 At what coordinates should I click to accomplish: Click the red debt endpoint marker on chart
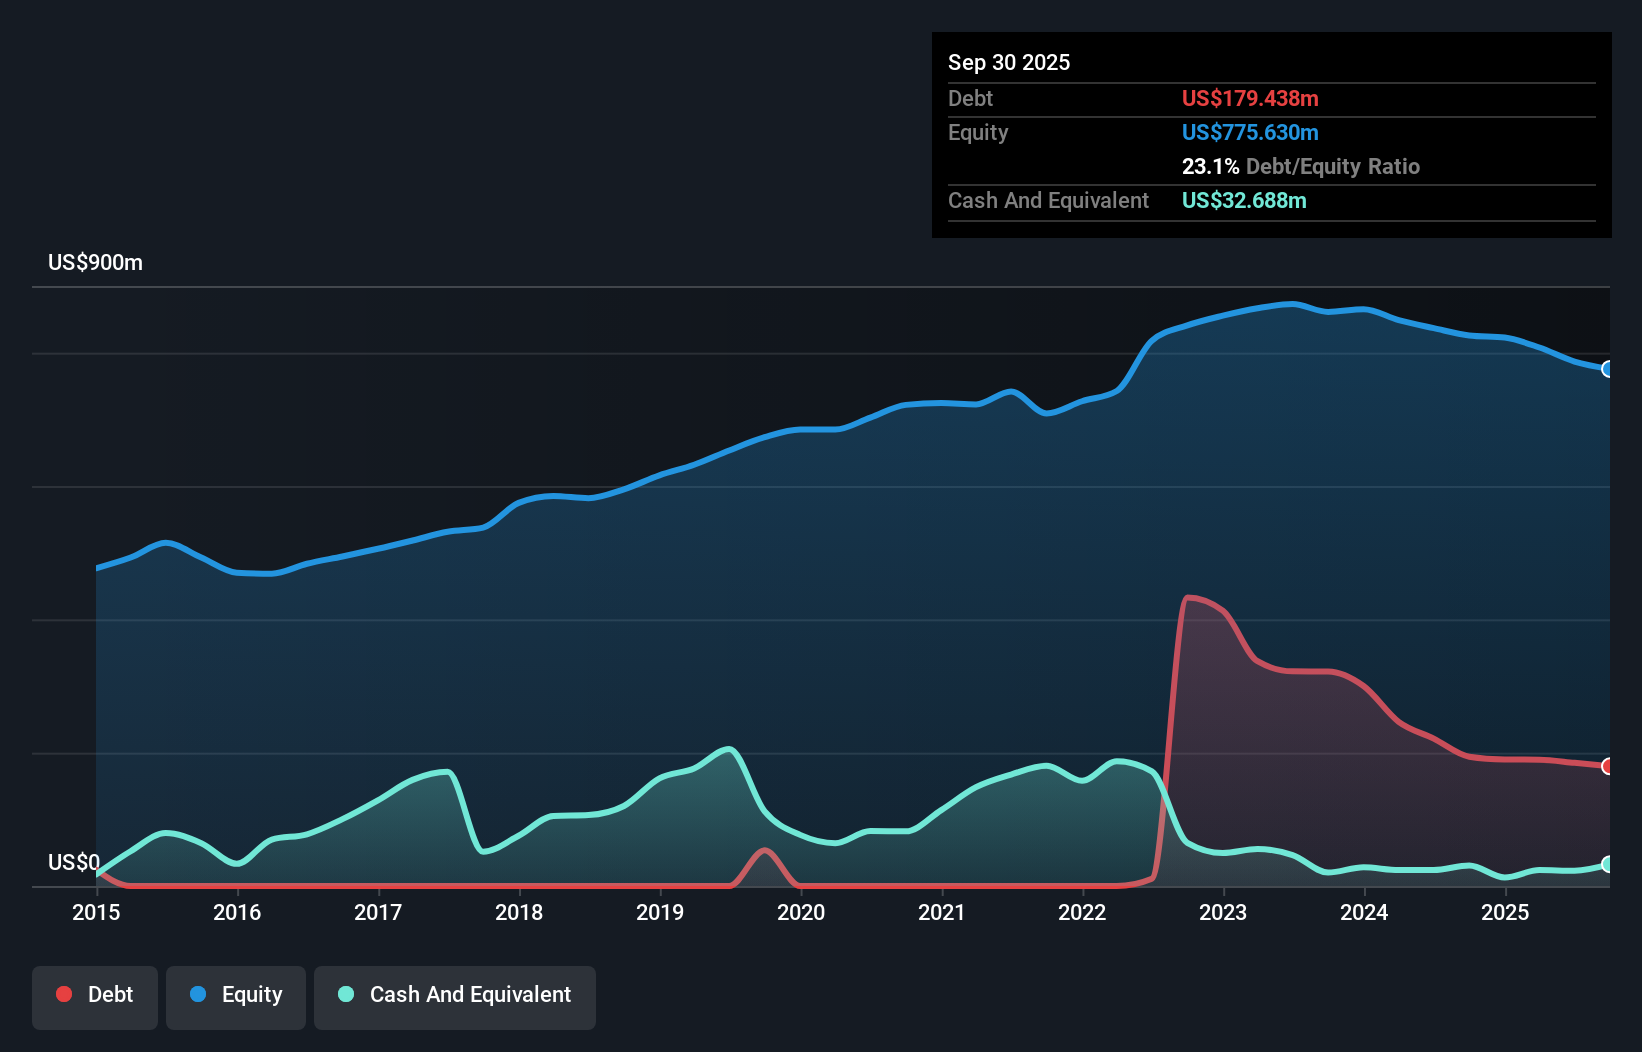(x=1607, y=766)
